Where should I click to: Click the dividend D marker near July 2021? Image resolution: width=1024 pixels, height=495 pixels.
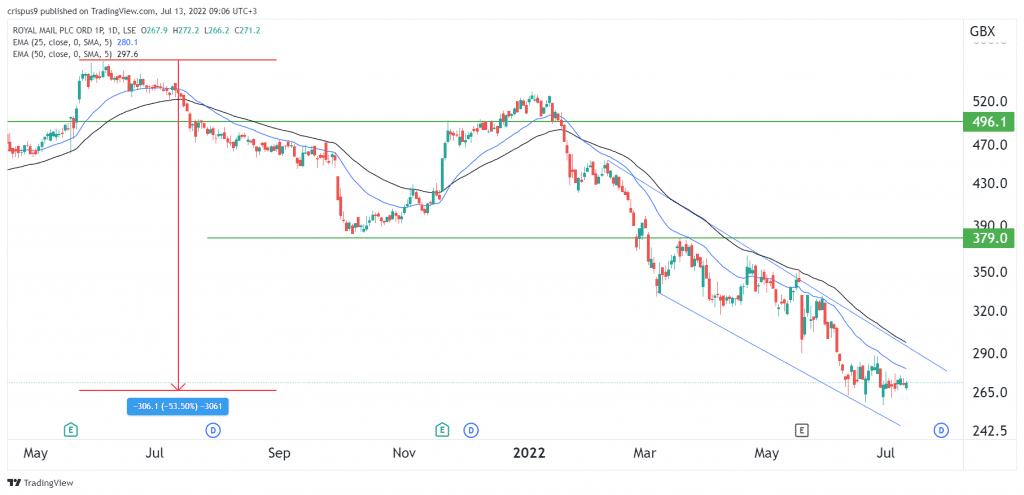coord(212,429)
